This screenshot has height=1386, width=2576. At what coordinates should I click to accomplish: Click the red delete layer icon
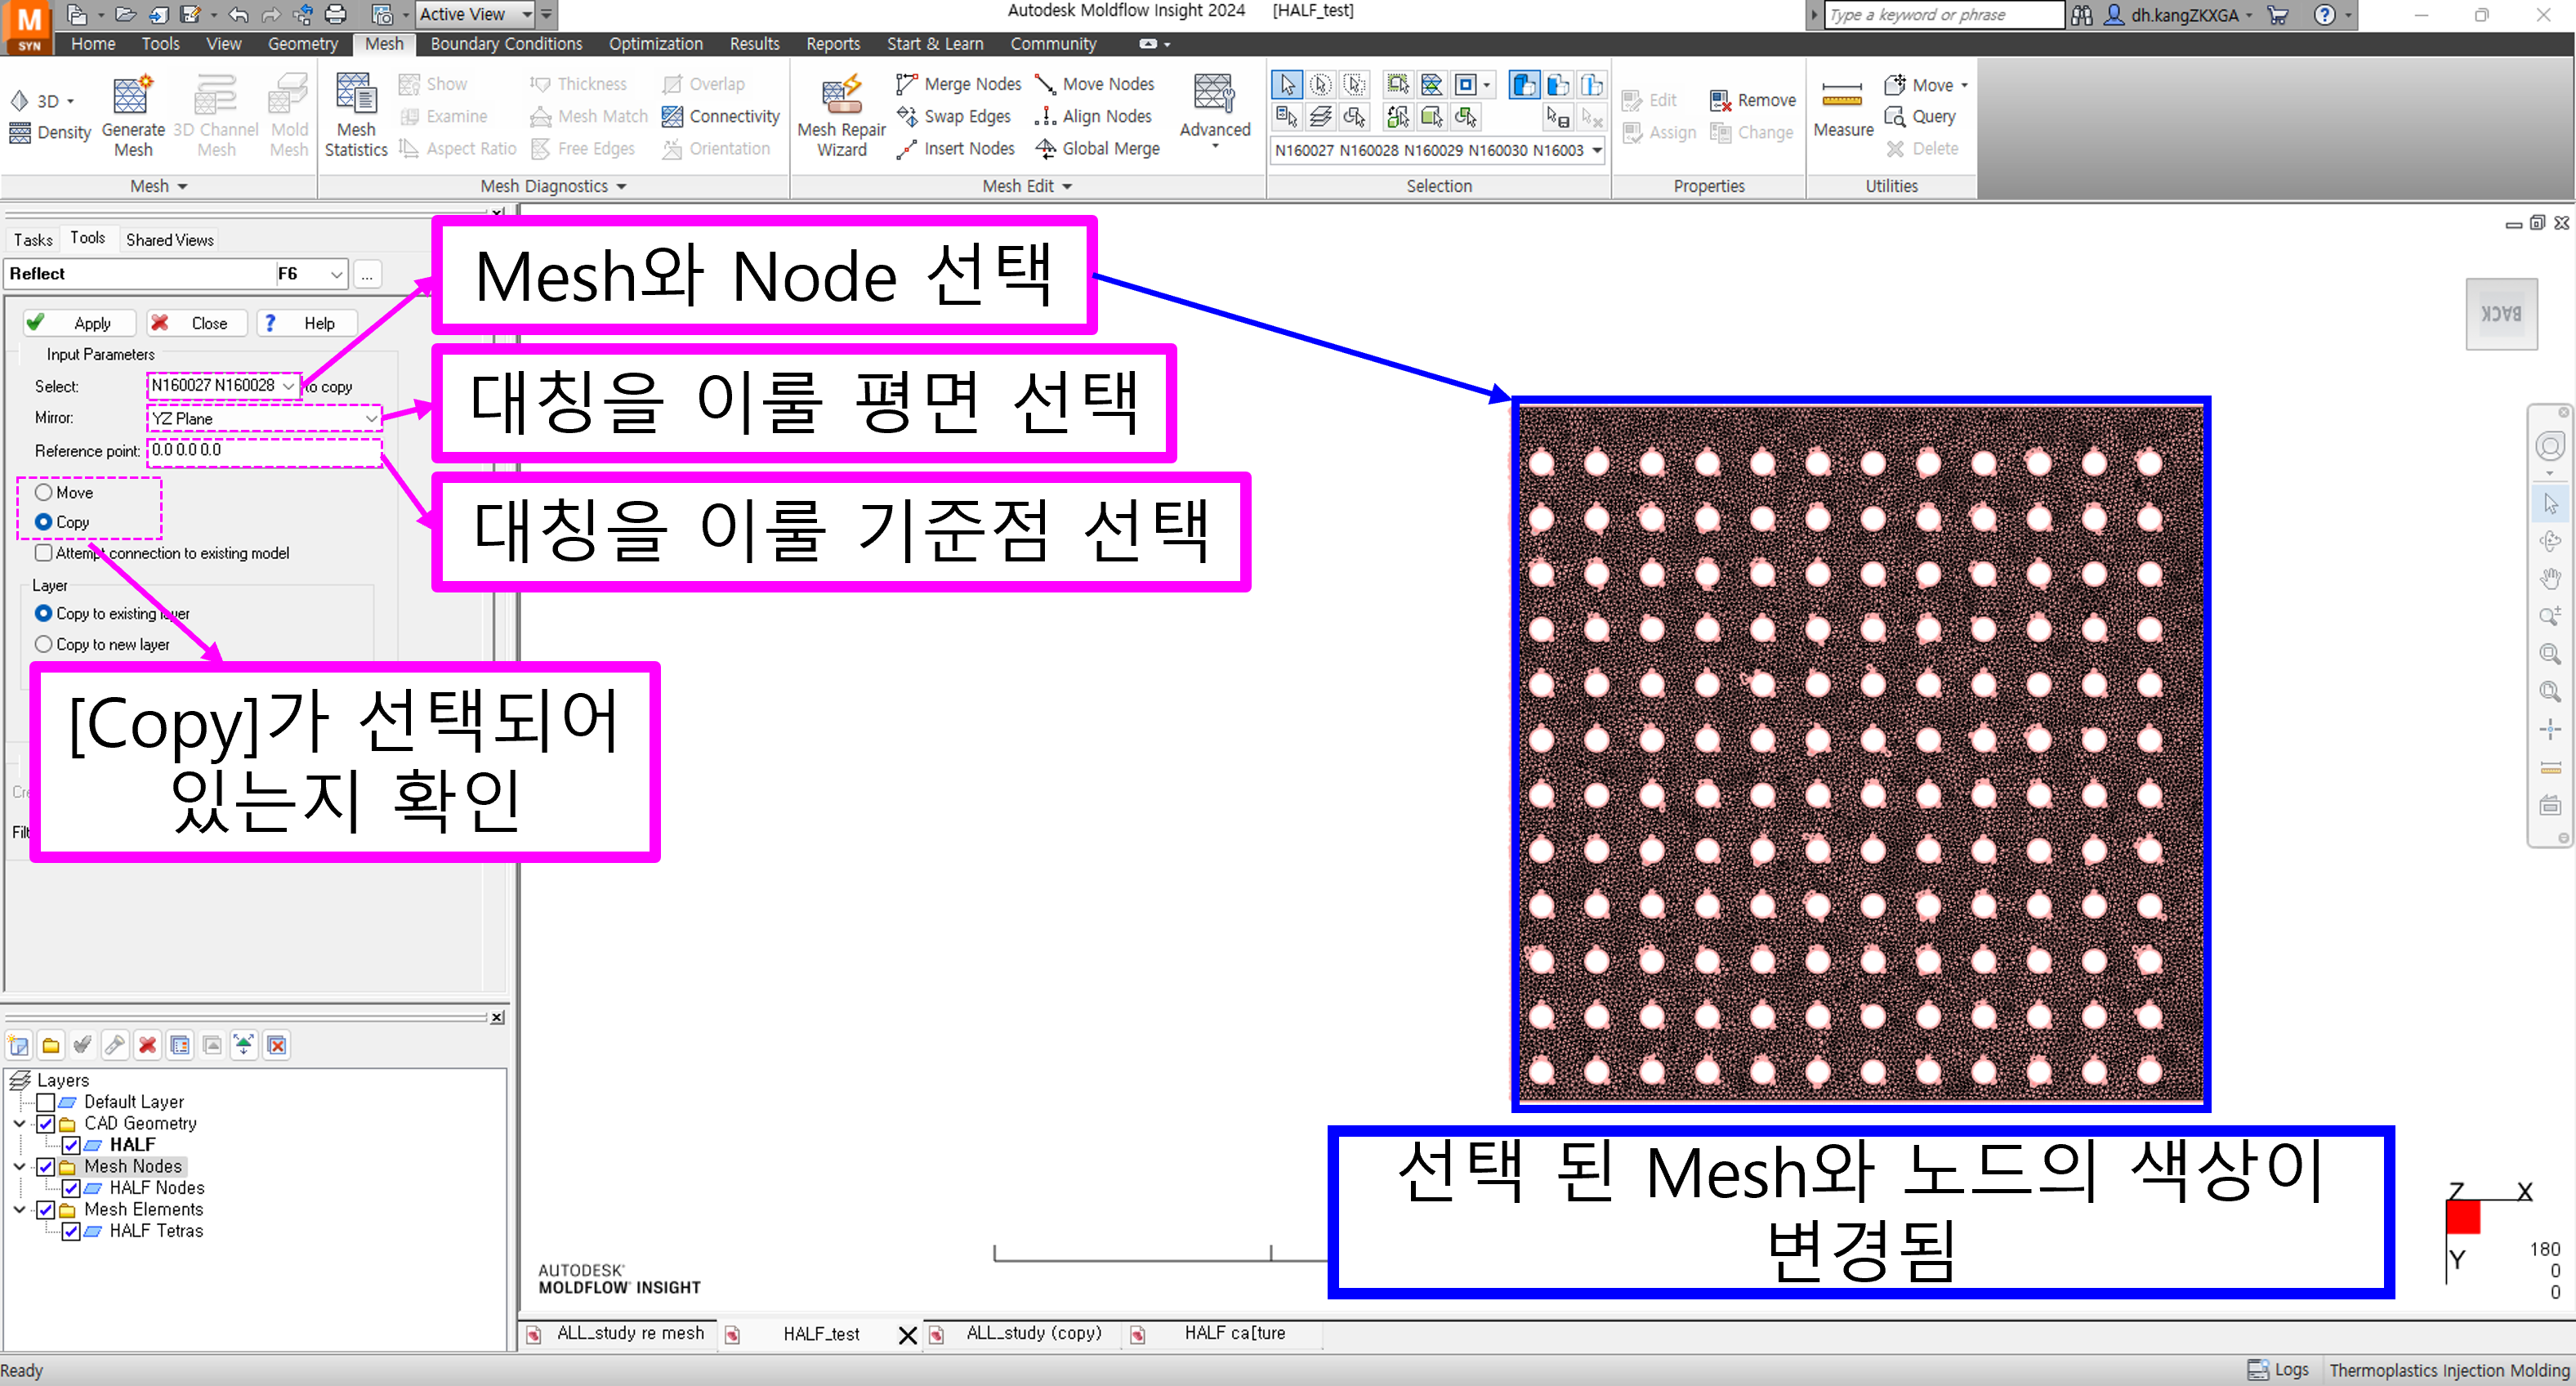pyautogui.click(x=148, y=1045)
